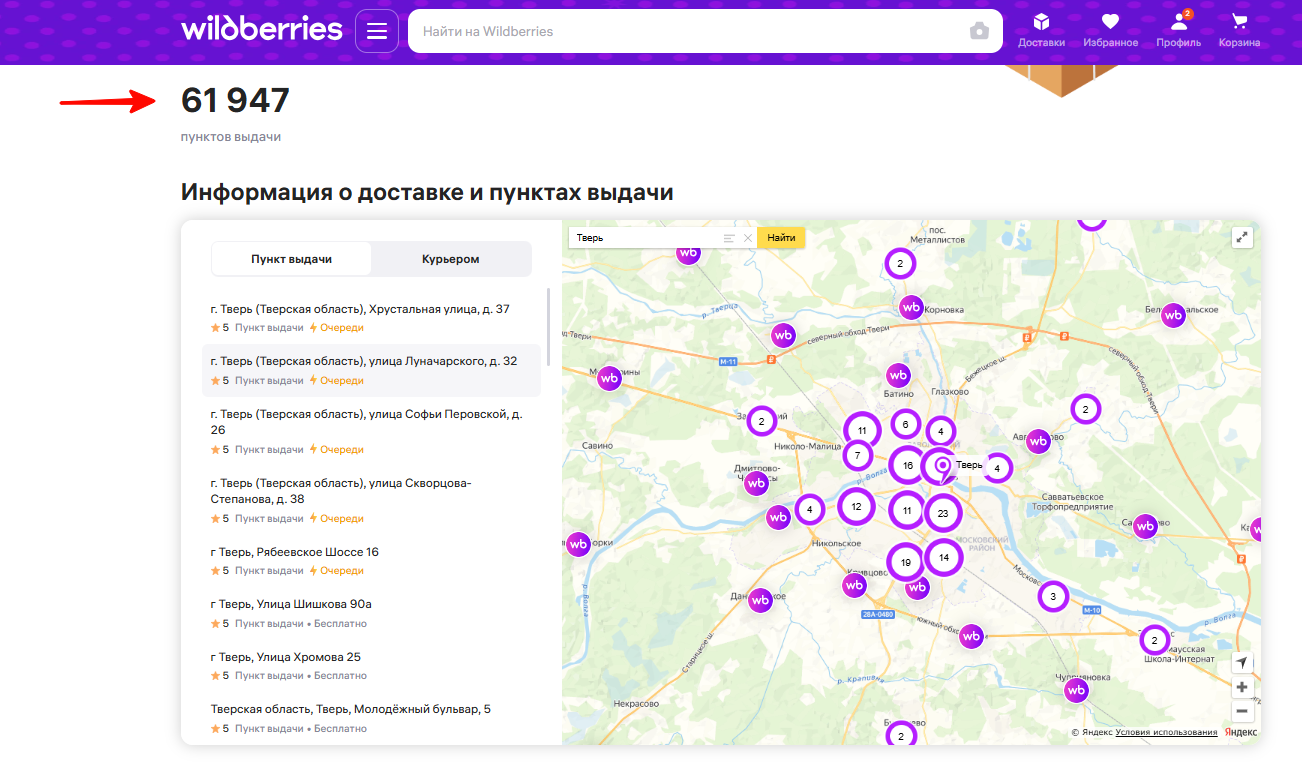Click the cluster marker labeled 3
The image size is (1302, 768).
click(x=1052, y=597)
